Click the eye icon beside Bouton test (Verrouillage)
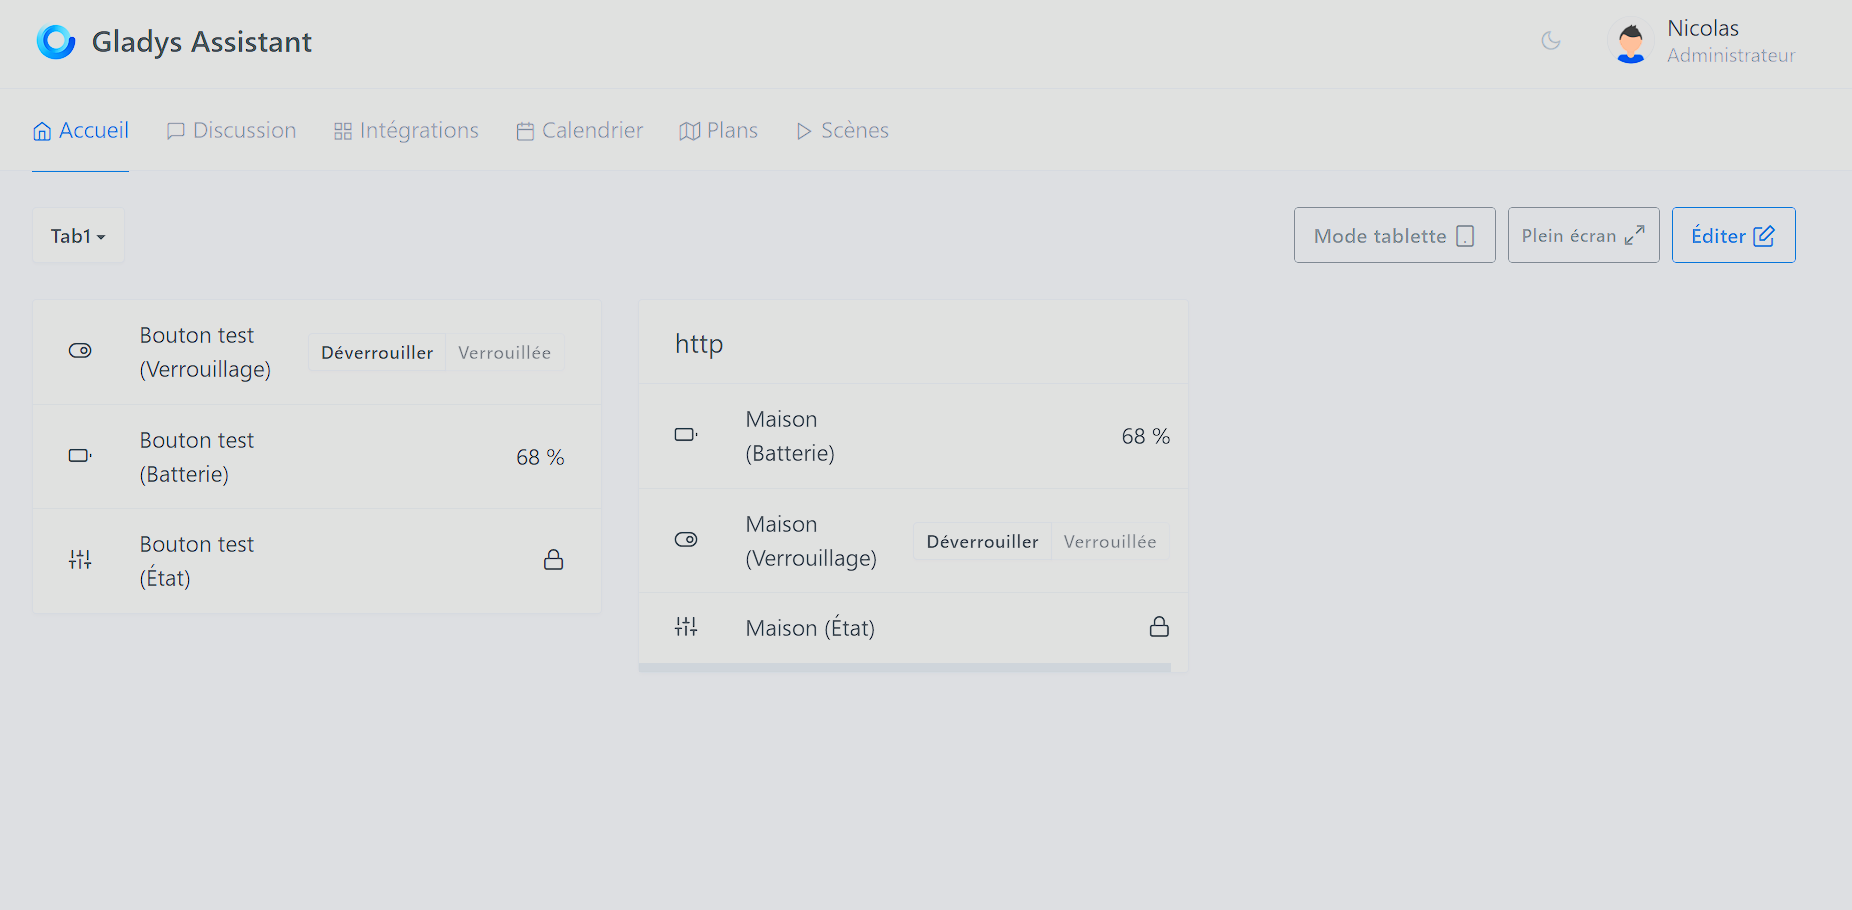The height and width of the screenshot is (910, 1852). (80, 351)
